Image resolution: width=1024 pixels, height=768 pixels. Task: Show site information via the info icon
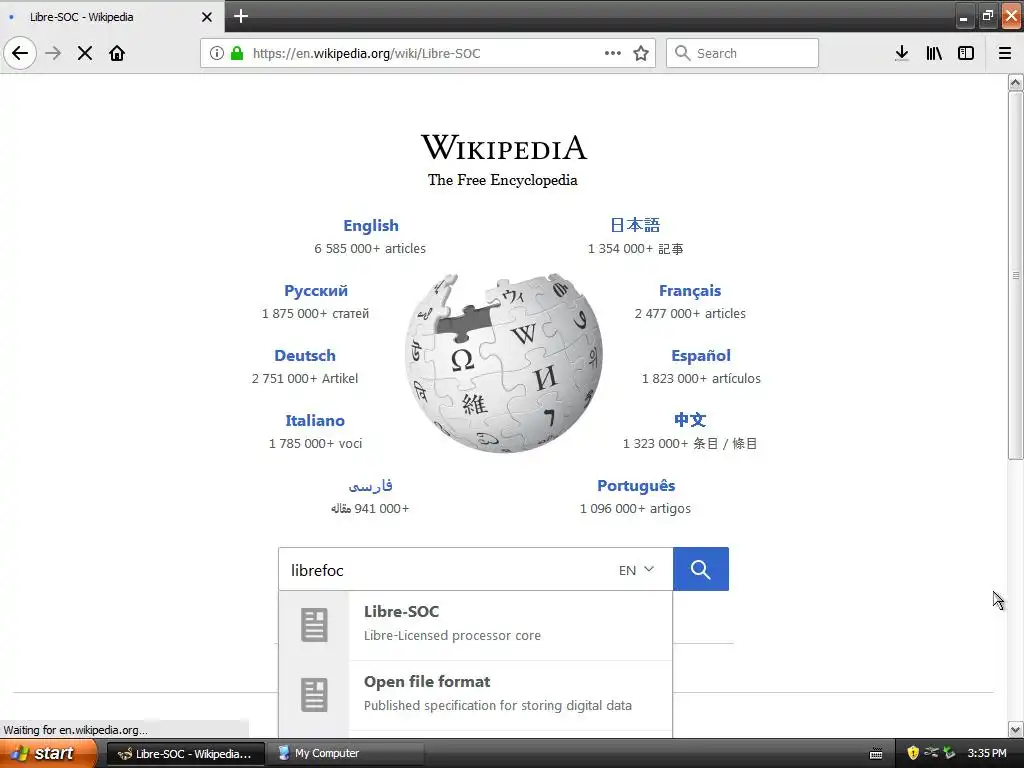click(217, 53)
